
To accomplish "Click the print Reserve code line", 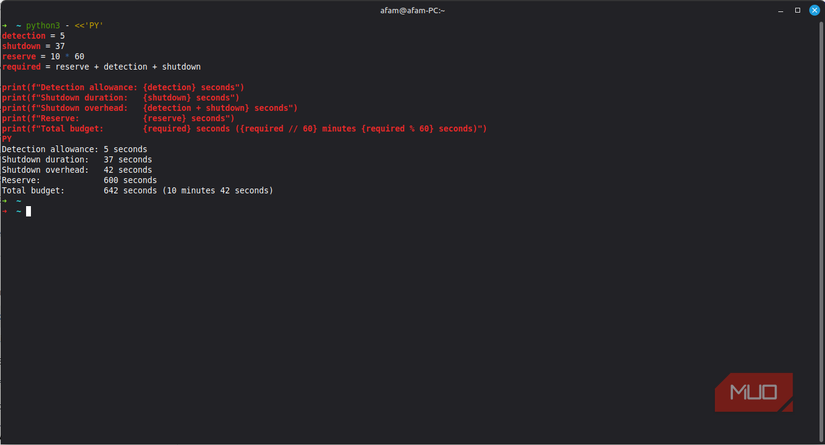I will pyautogui.click(x=118, y=118).
